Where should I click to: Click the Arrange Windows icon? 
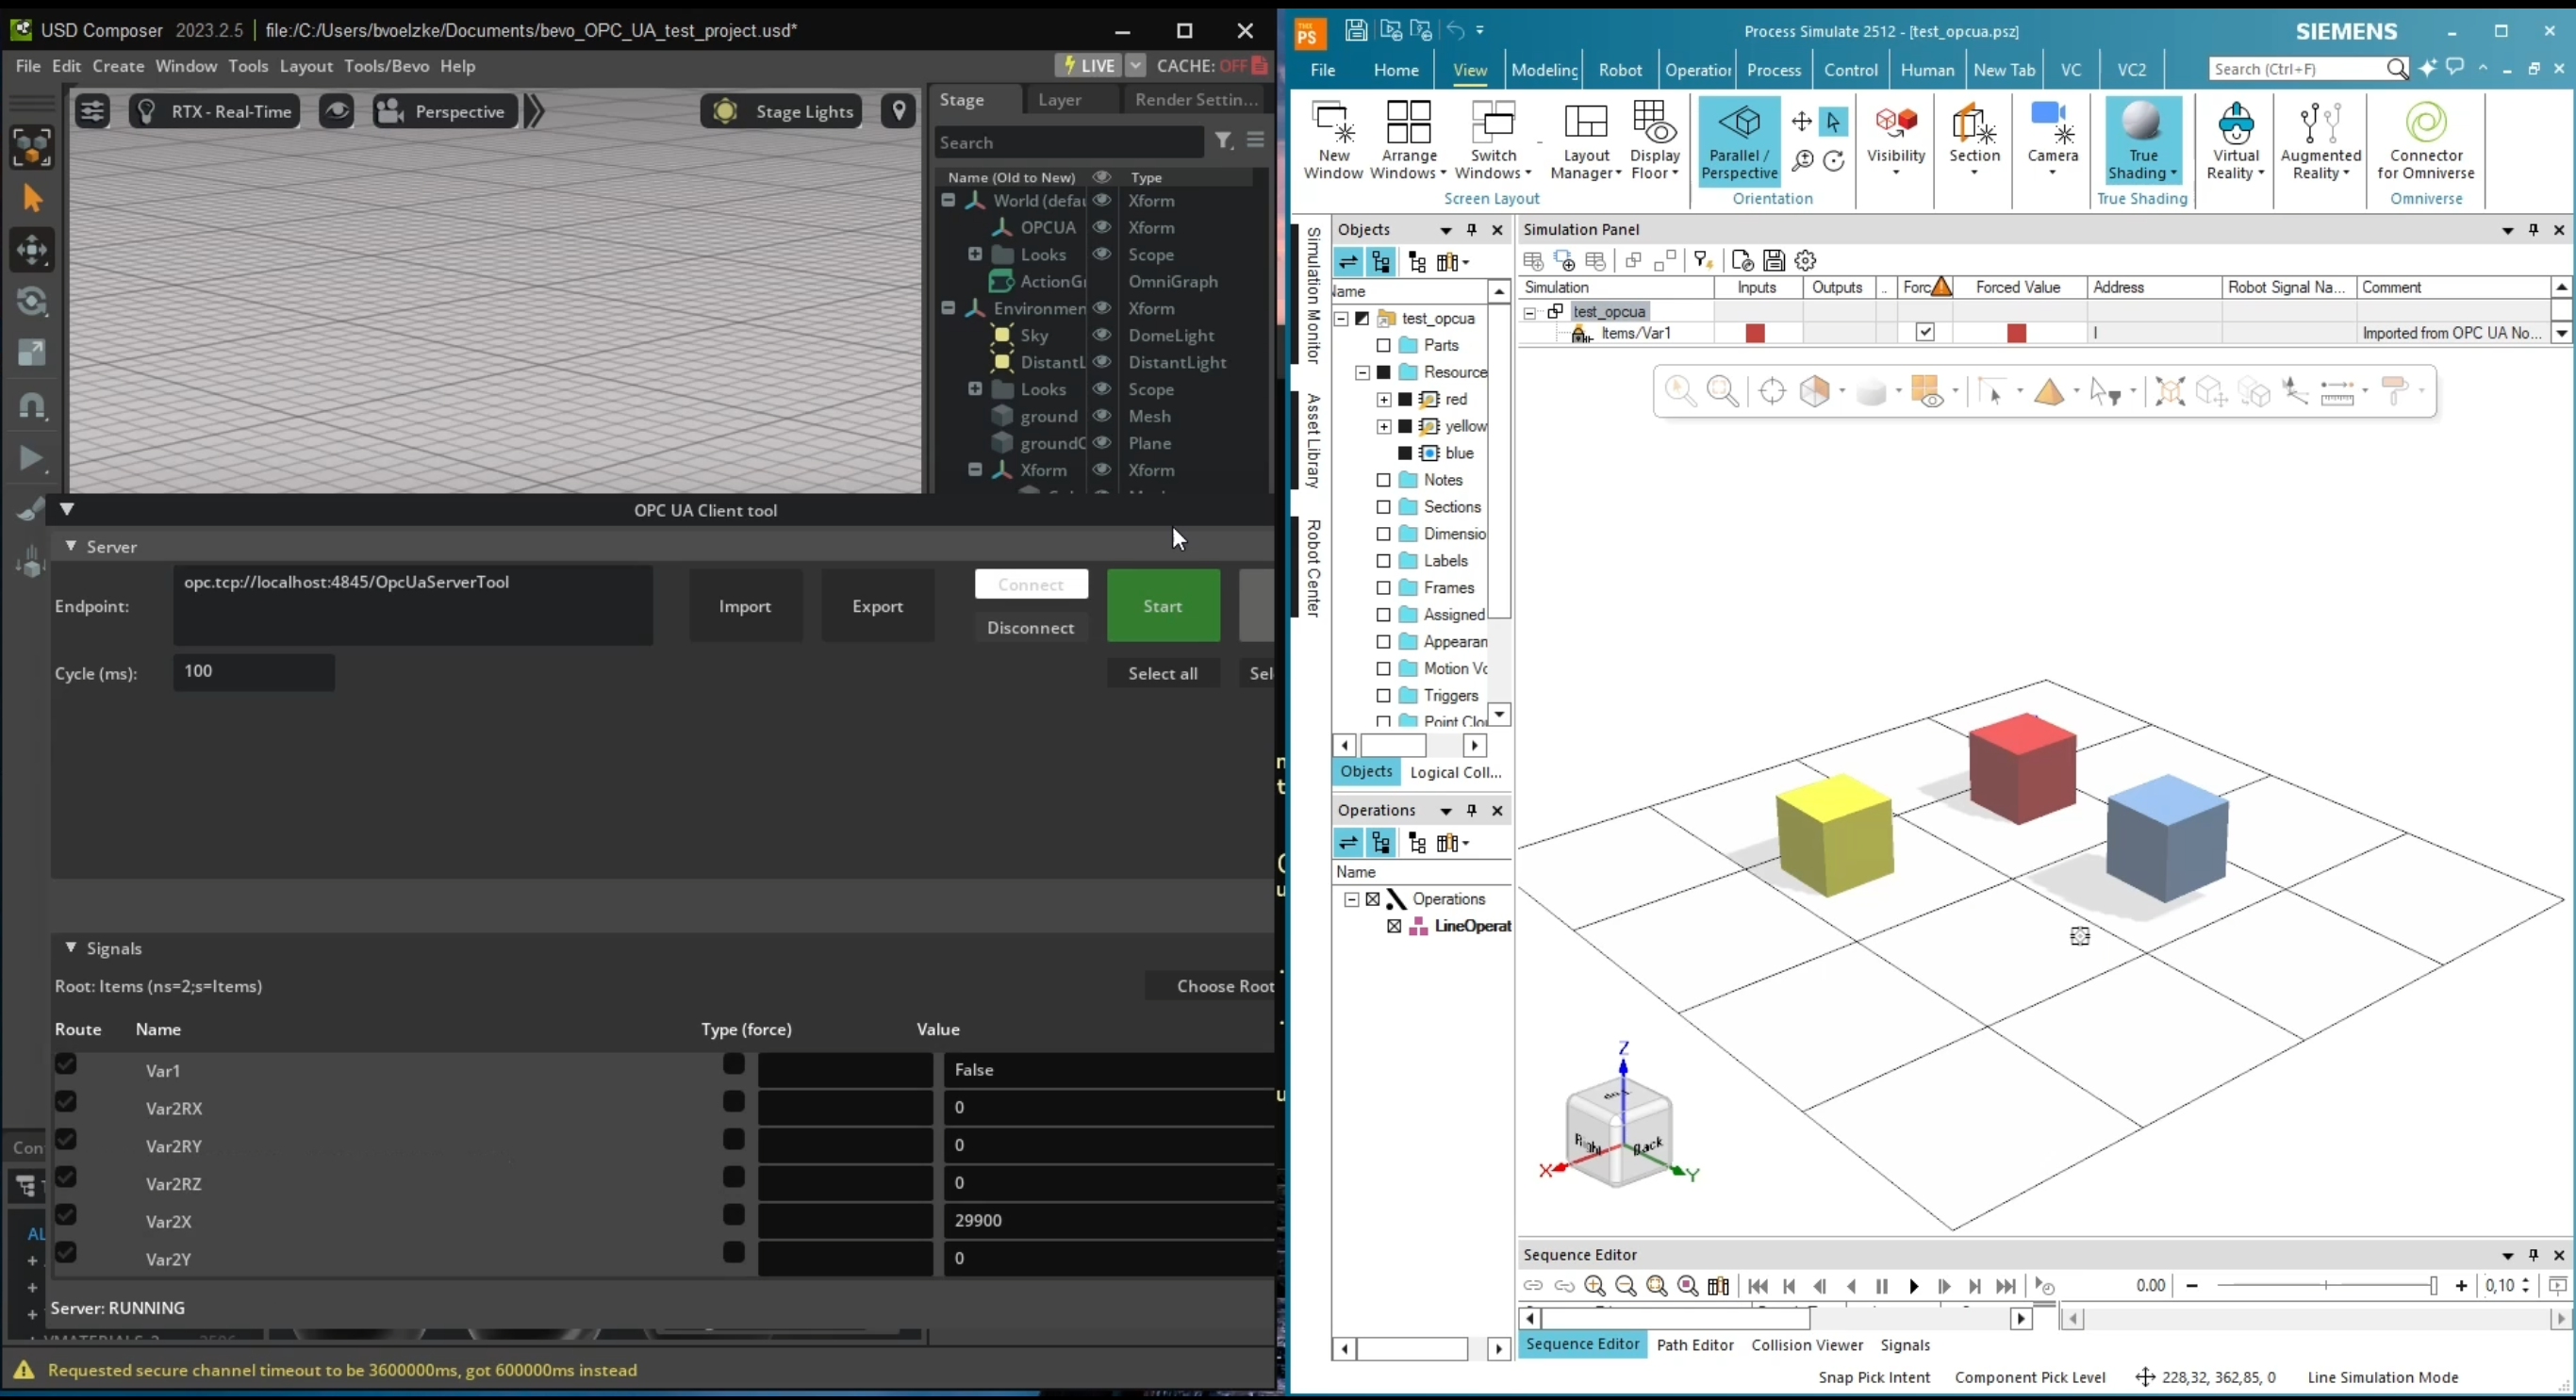(x=1408, y=123)
